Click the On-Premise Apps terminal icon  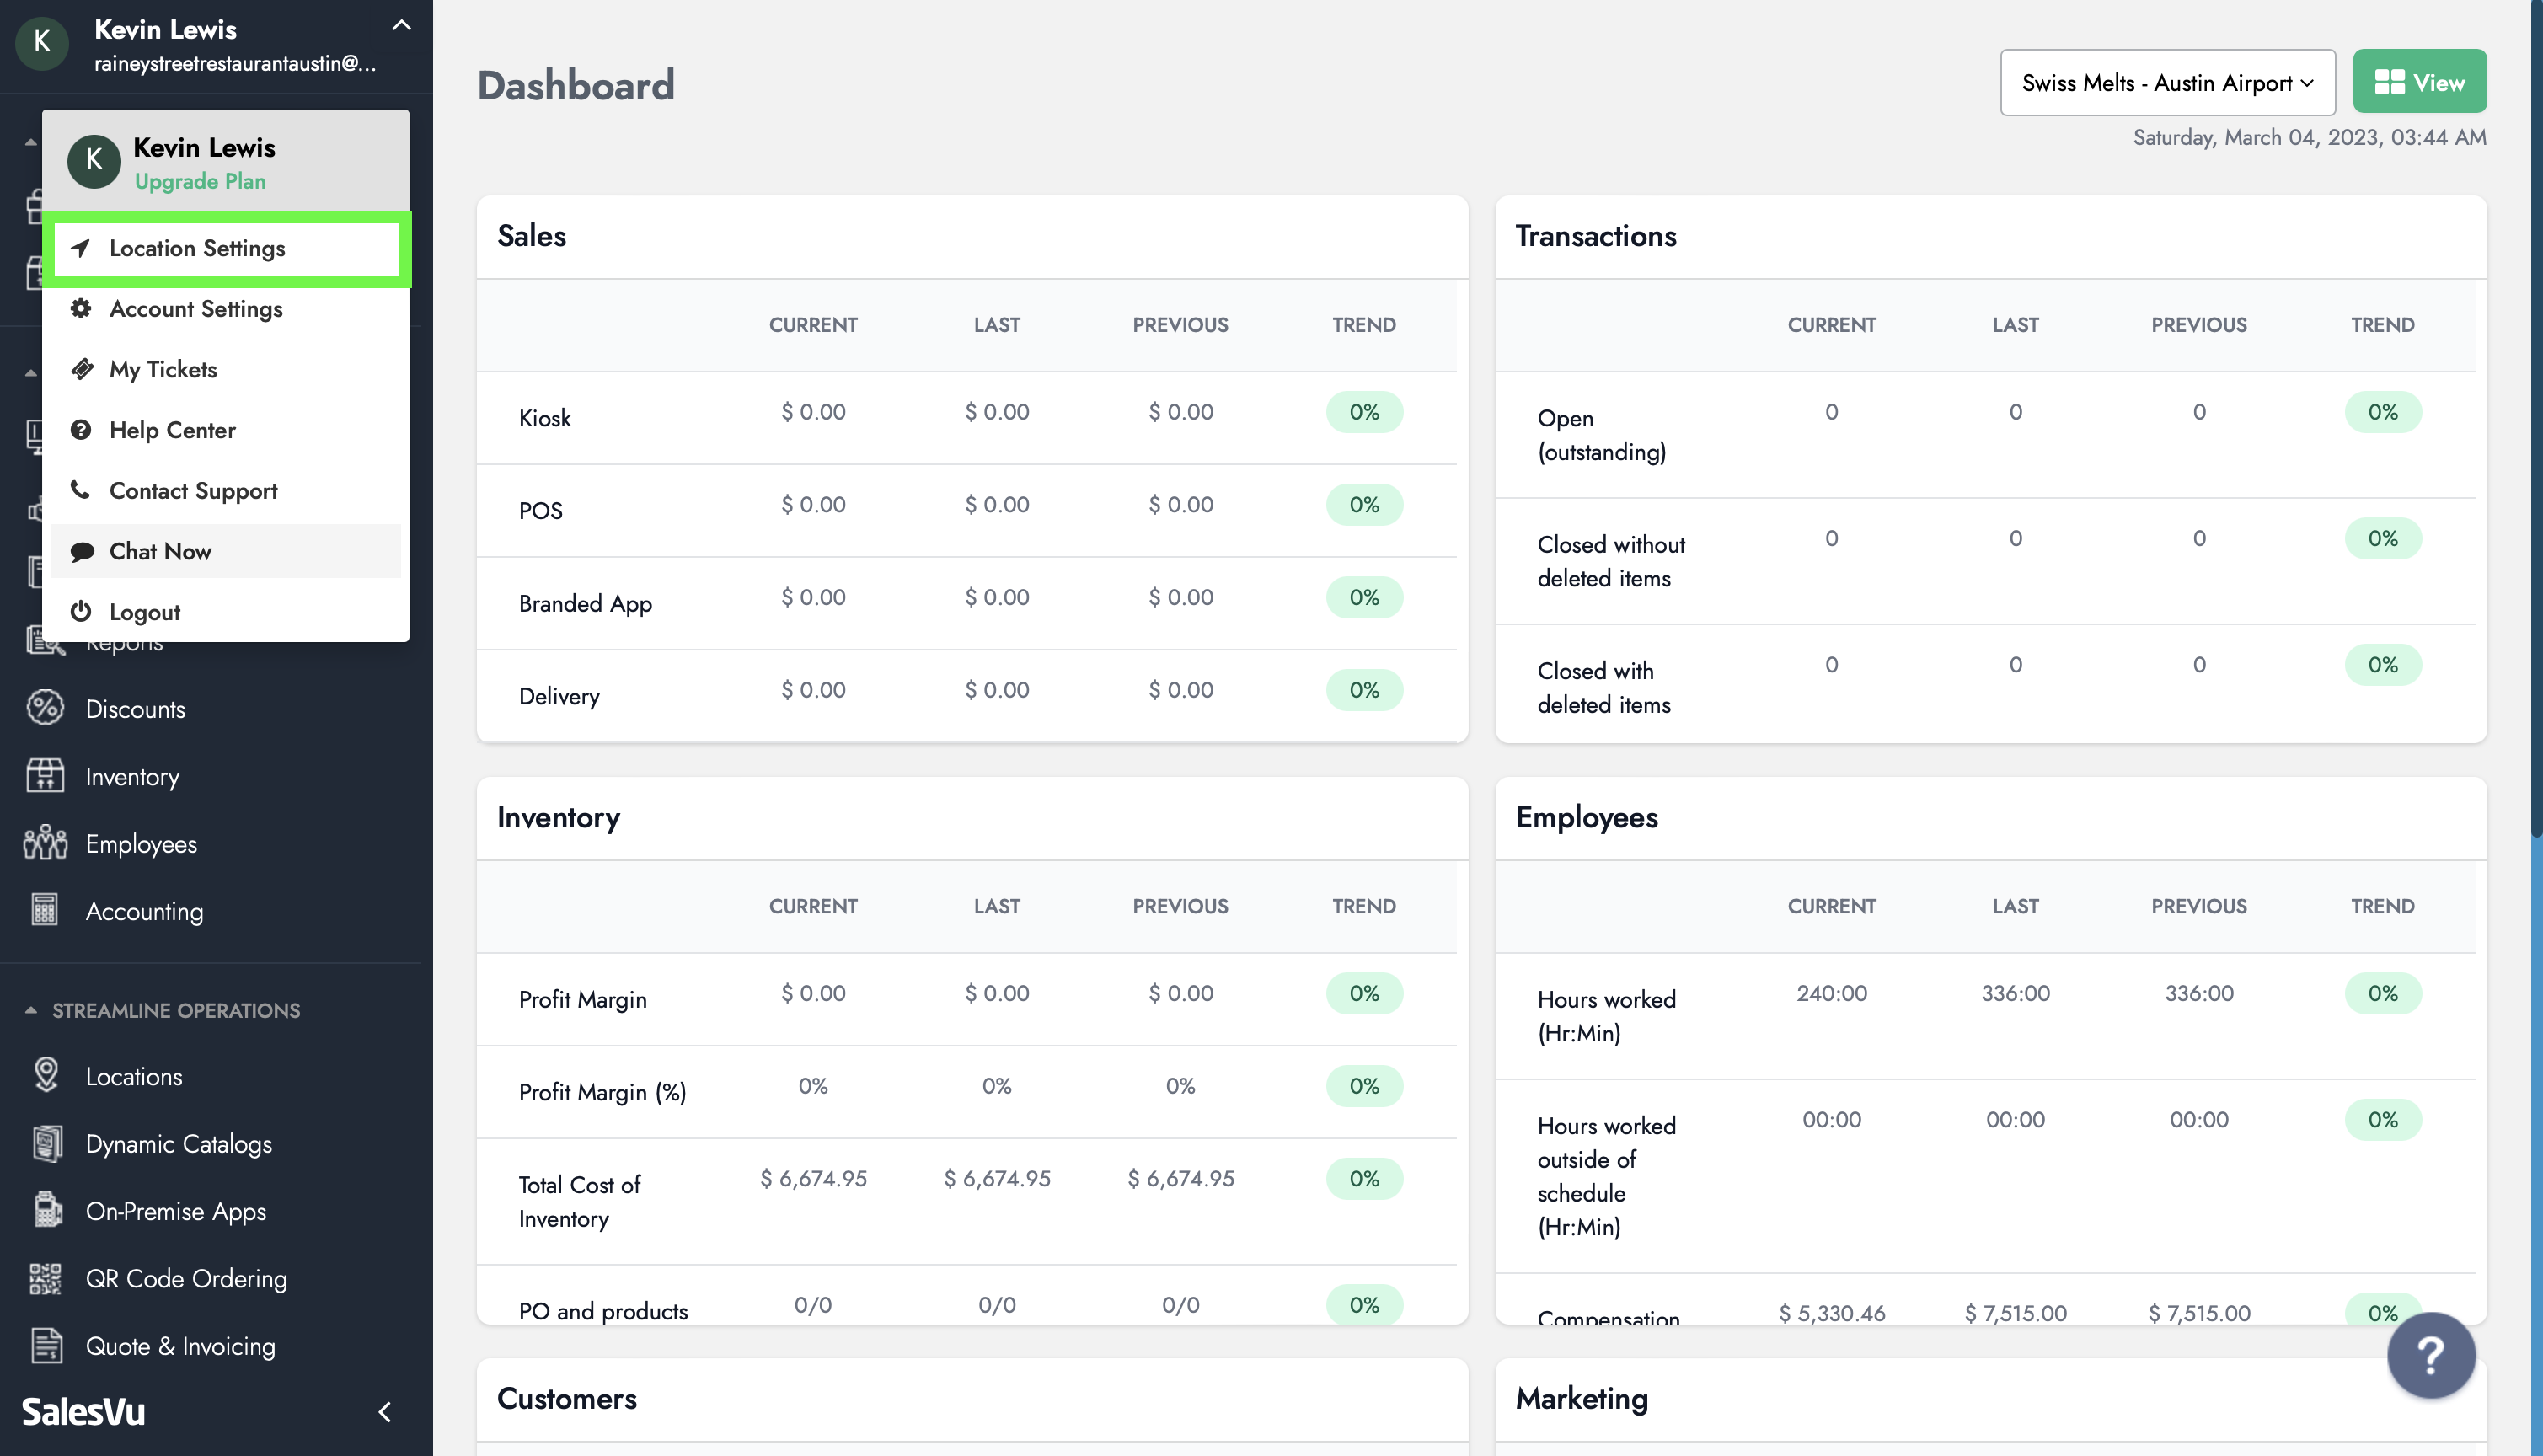coord(46,1210)
